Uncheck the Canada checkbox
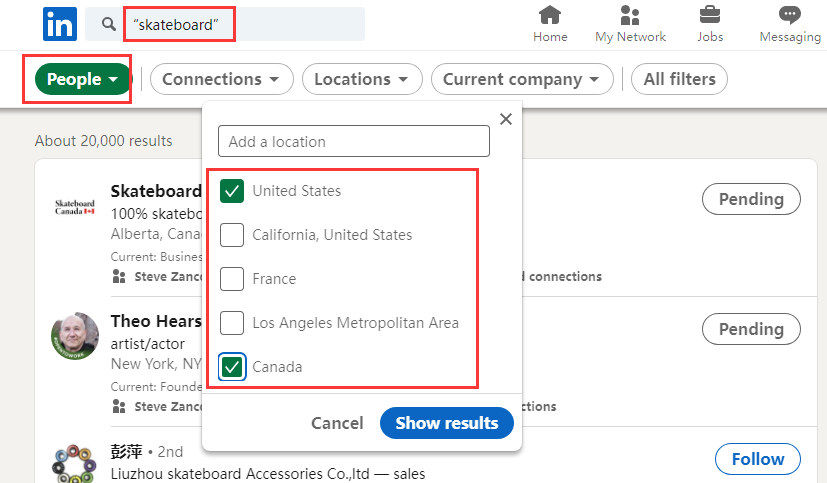This screenshot has width=827, height=483. [232, 367]
